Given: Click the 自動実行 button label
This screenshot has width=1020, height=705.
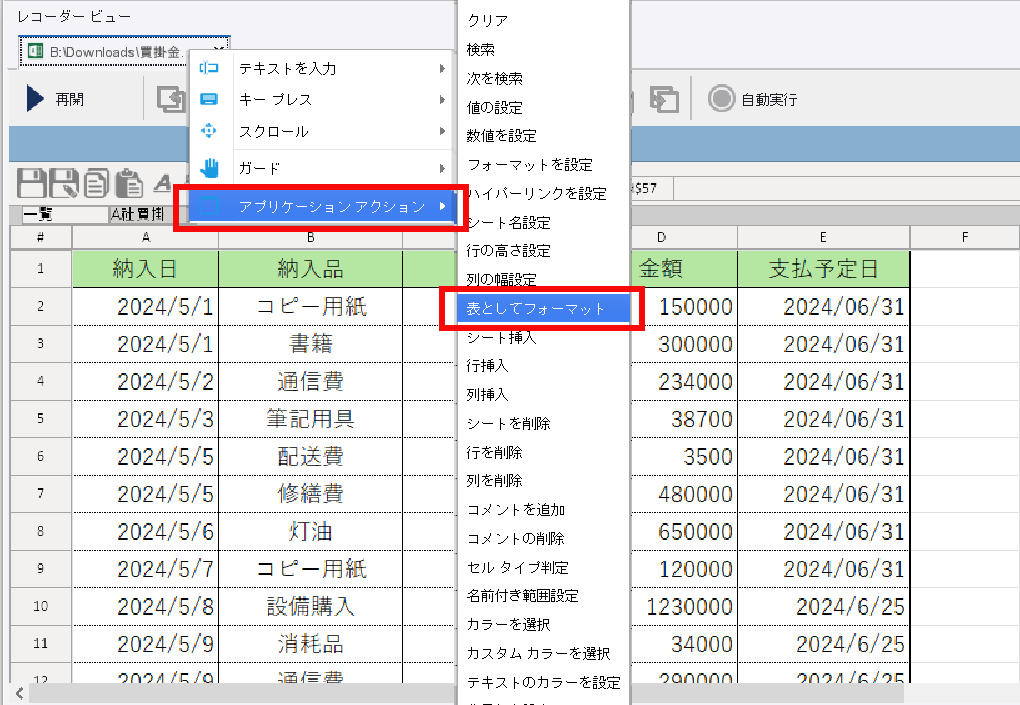Looking at the screenshot, I should [770, 100].
